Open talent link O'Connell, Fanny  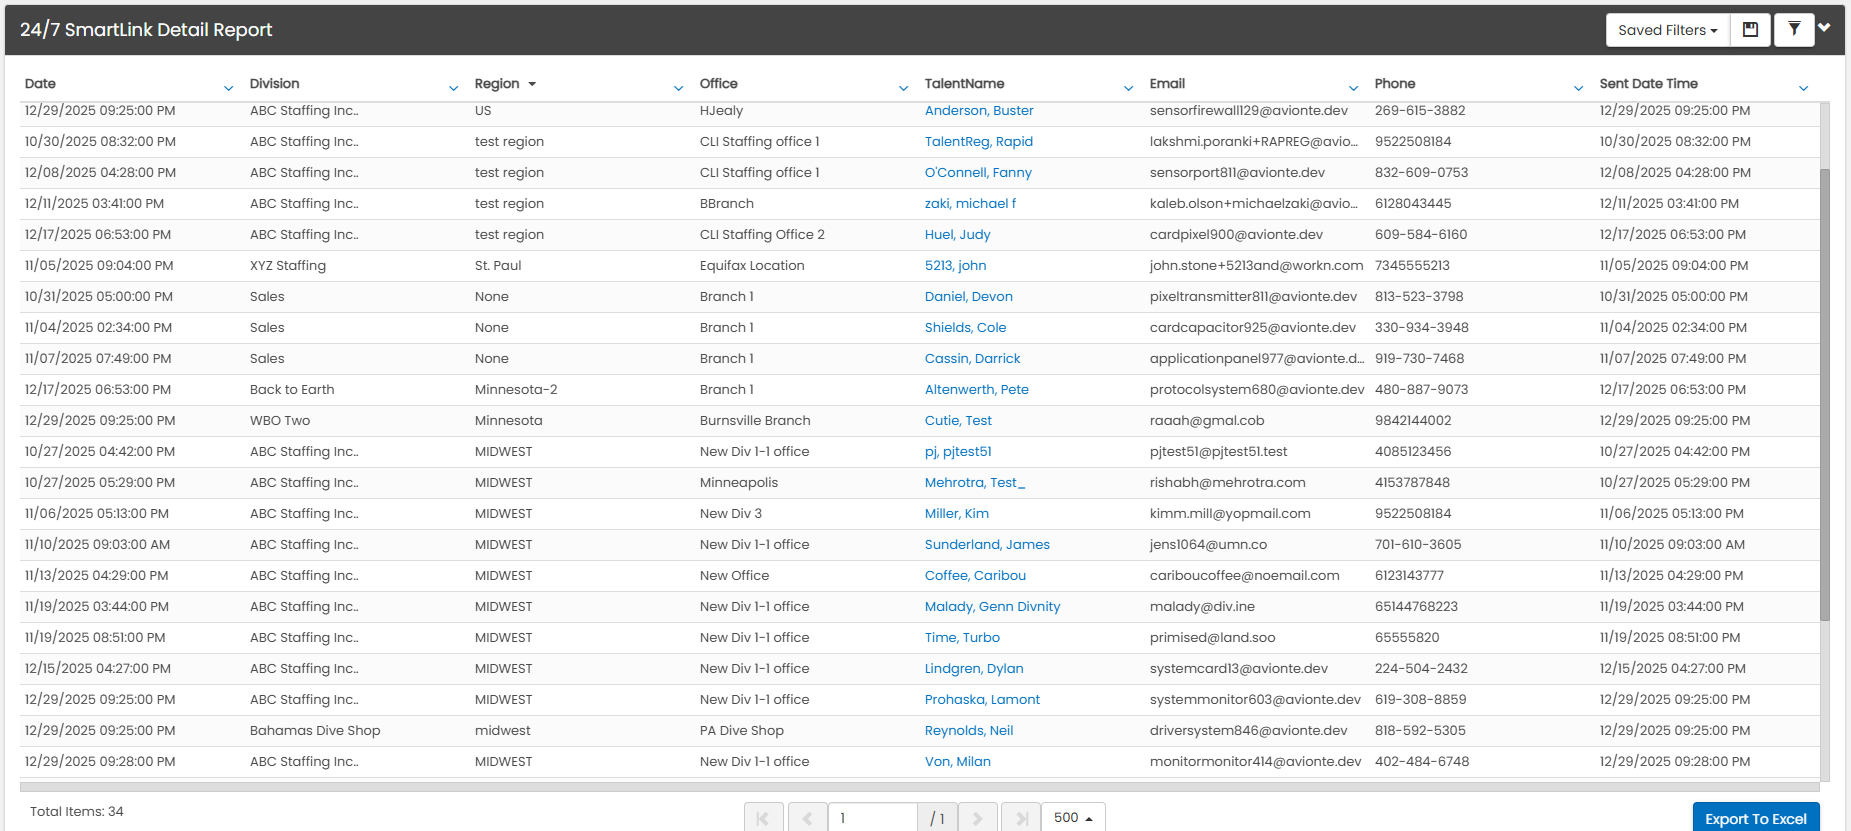pyautogui.click(x=978, y=173)
